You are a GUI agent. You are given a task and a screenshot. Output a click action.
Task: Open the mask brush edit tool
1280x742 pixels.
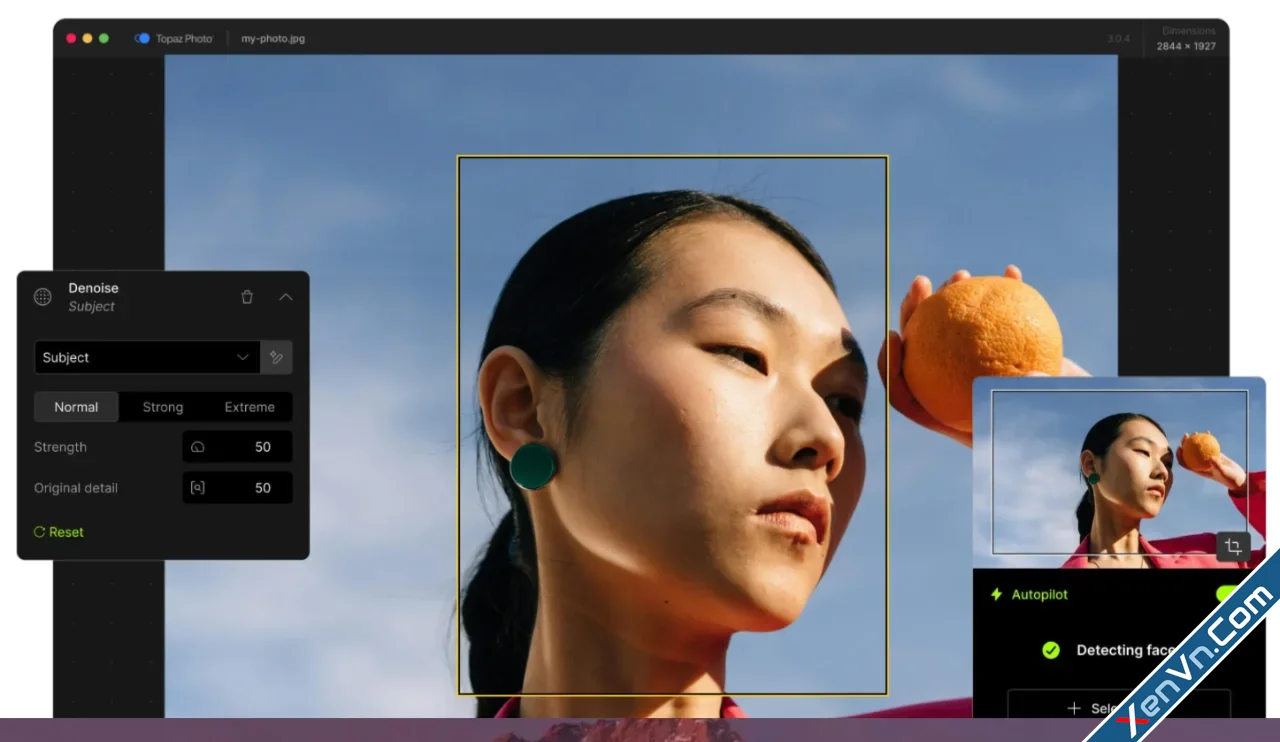pyautogui.click(x=277, y=357)
